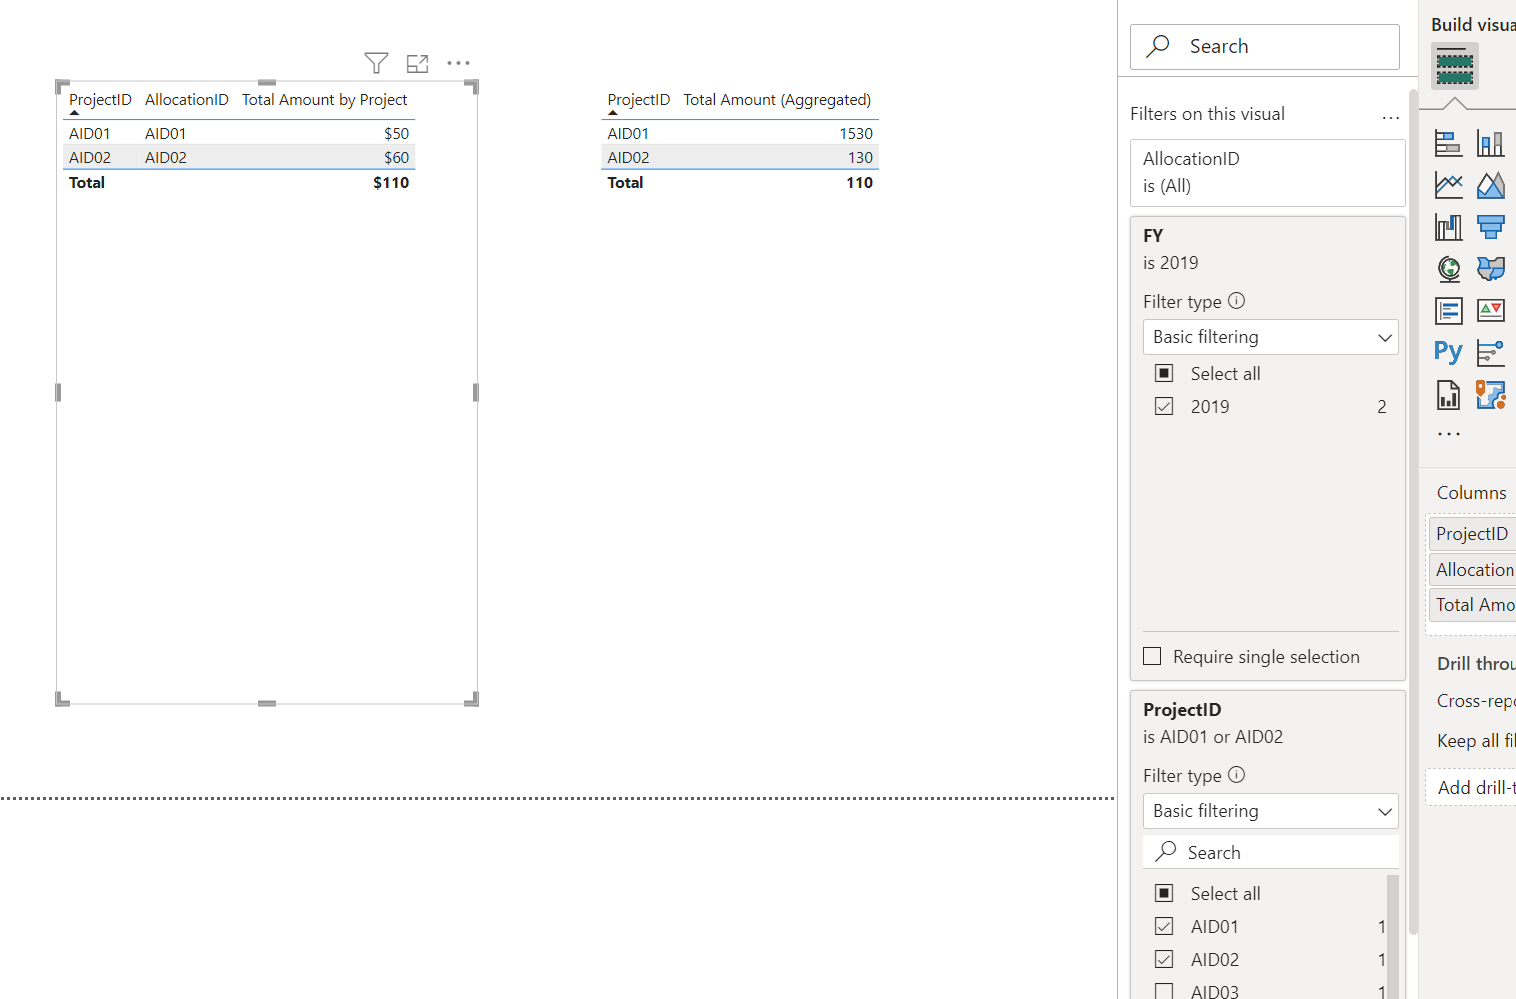1516x999 pixels.
Task: Select the visual icon with text lines in a box
Action: point(1448,311)
